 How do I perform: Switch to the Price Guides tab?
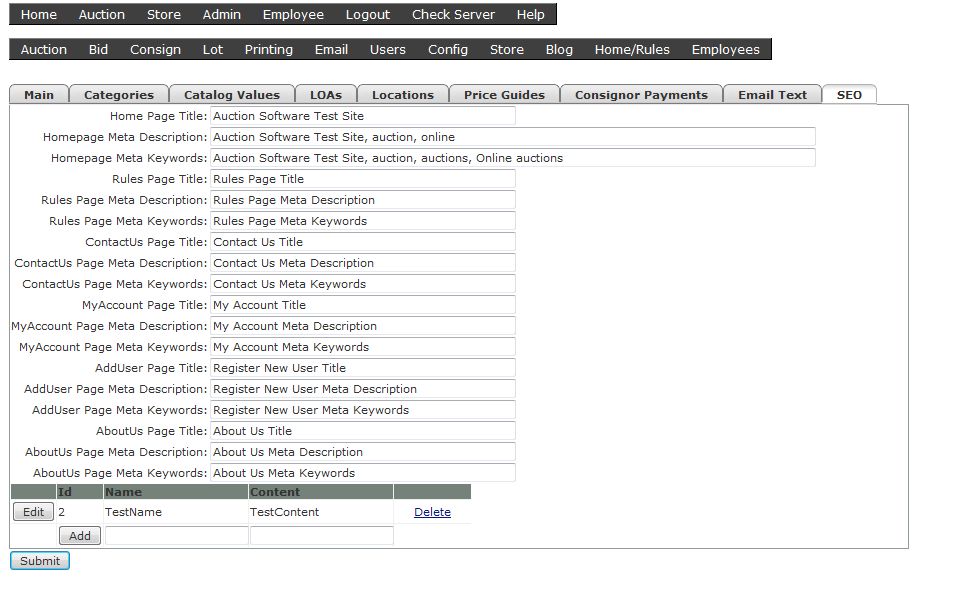coord(505,95)
